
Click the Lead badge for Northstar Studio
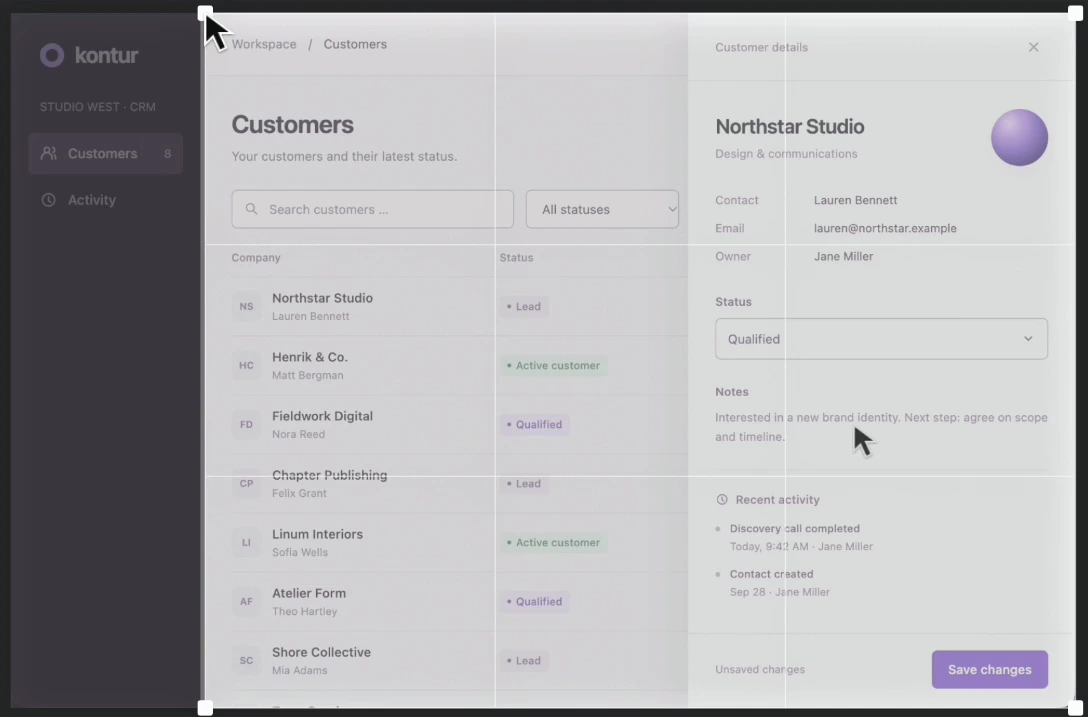click(x=524, y=306)
